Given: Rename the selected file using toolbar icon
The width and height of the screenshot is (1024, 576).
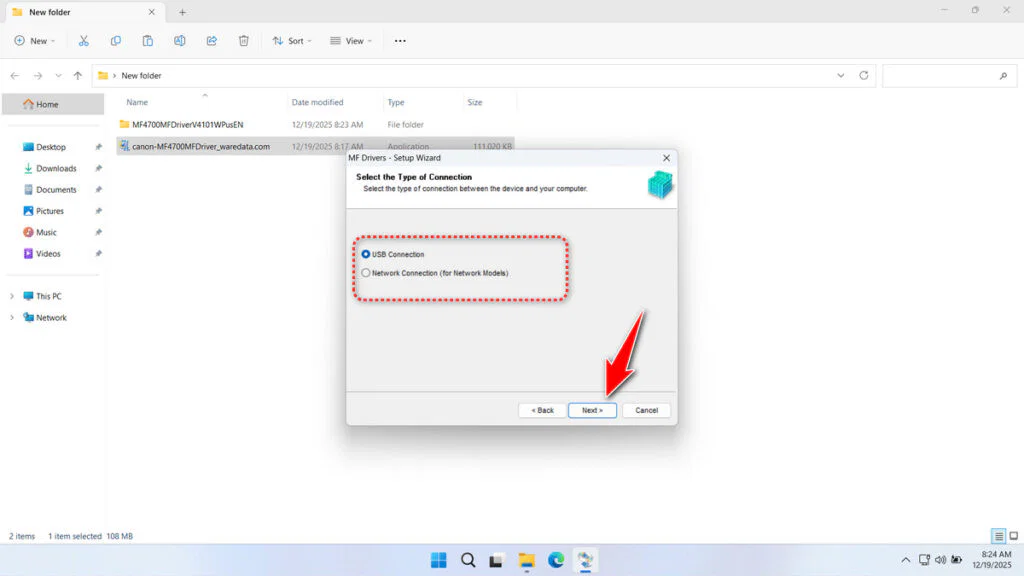Looking at the screenshot, I should pyautogui.click(x=180, y=41).
